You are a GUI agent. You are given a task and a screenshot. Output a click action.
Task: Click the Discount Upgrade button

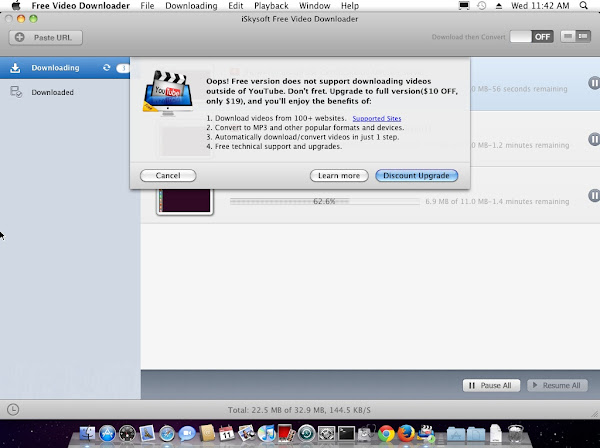click(416, 176)
